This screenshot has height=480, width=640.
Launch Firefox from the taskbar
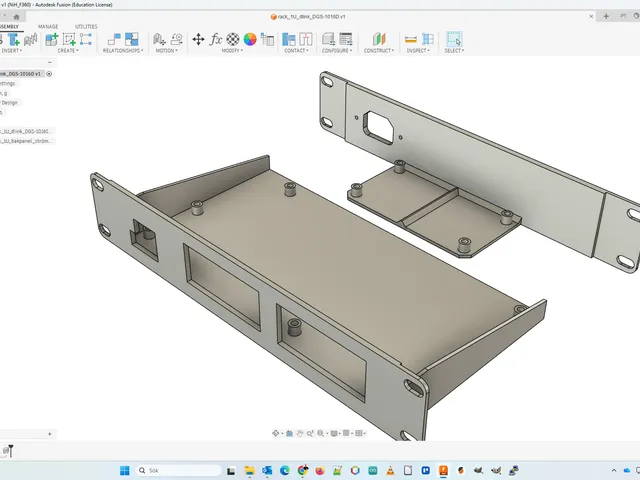[320, 471]
